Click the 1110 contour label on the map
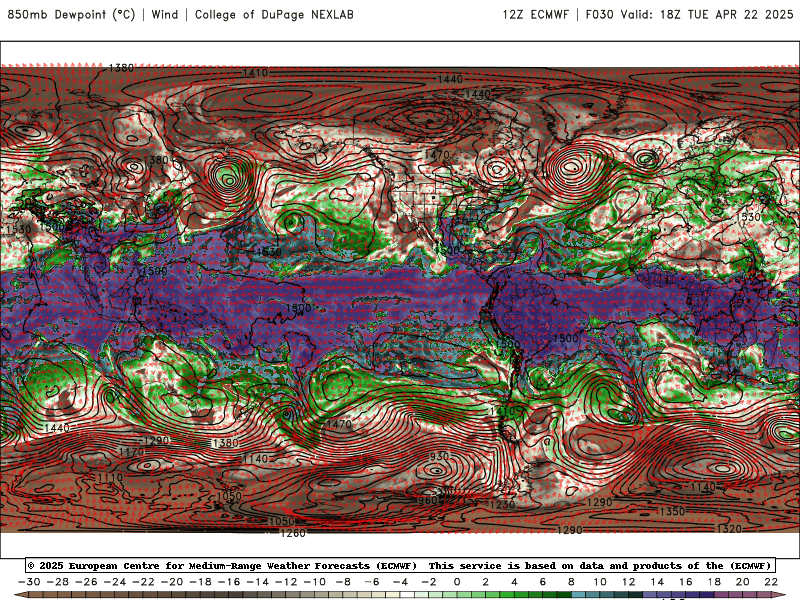Image resolution: width=800 pixels, height=600 pixels. coord(110,478)
